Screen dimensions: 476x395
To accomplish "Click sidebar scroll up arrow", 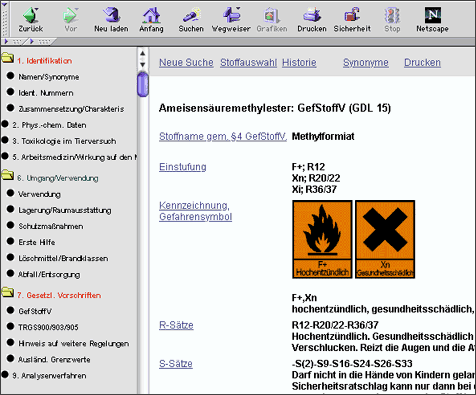I will (143, 53).
